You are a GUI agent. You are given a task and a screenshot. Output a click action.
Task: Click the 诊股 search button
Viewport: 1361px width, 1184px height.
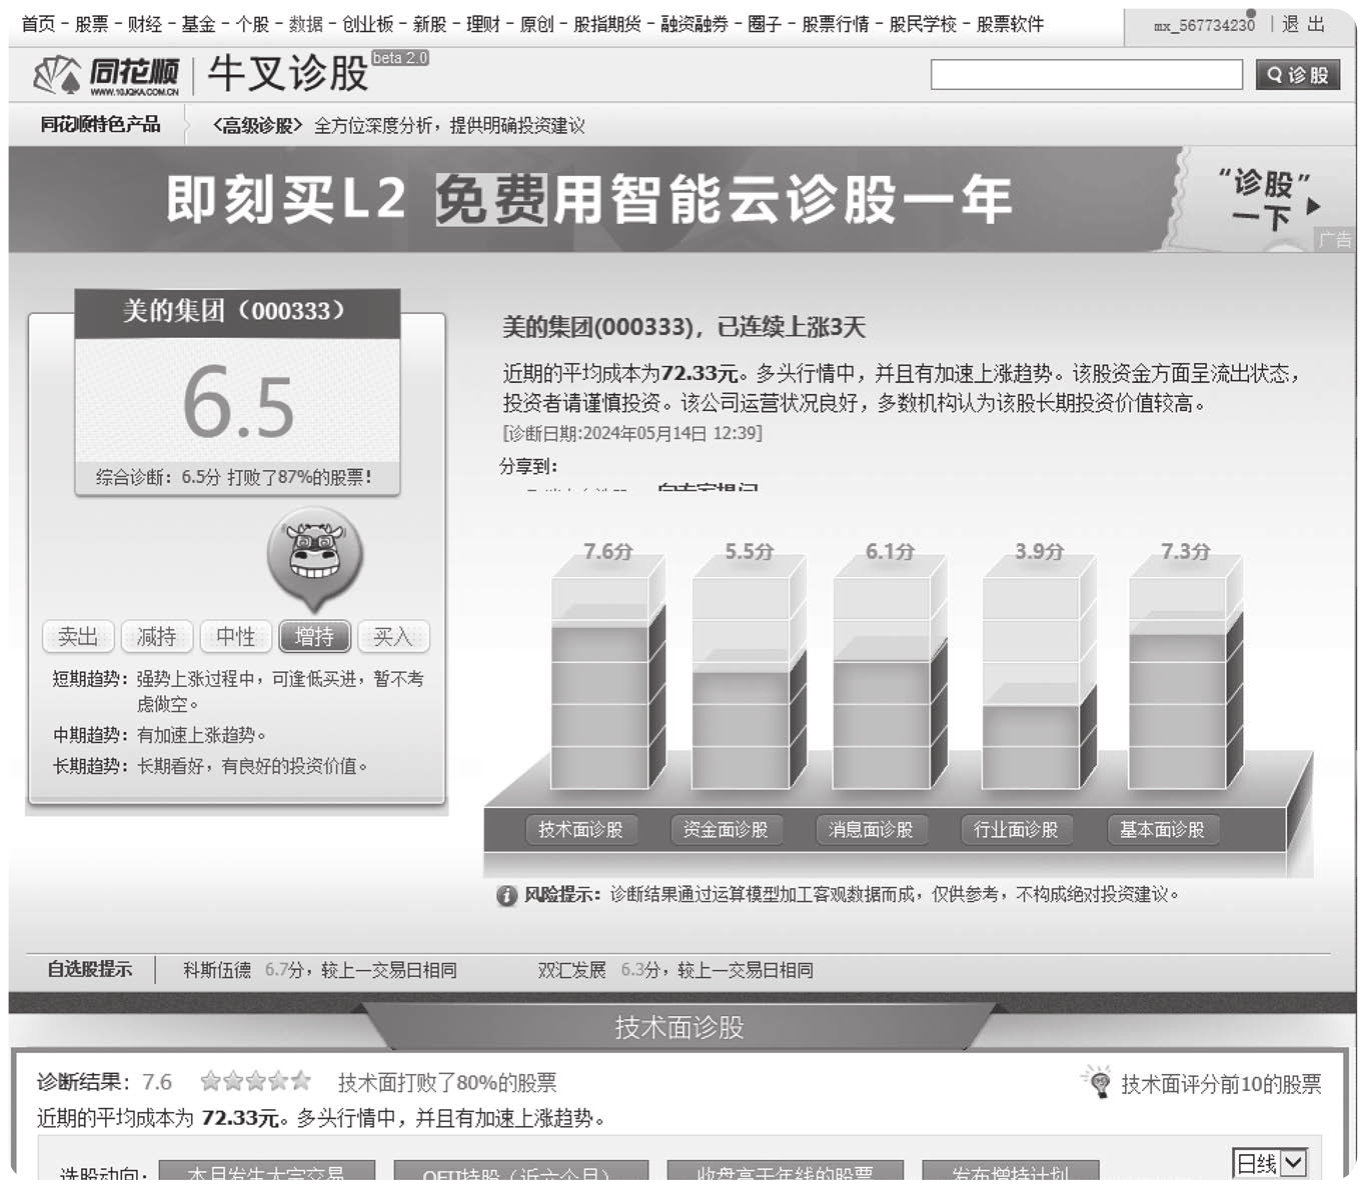pos(1297,75)
